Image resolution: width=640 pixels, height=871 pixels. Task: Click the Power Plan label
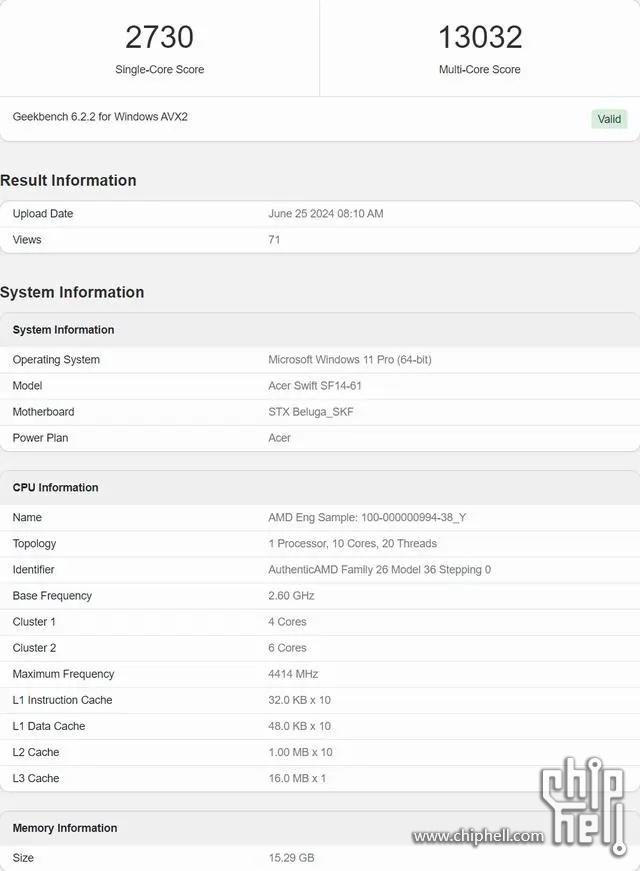(x=40, y=438)
